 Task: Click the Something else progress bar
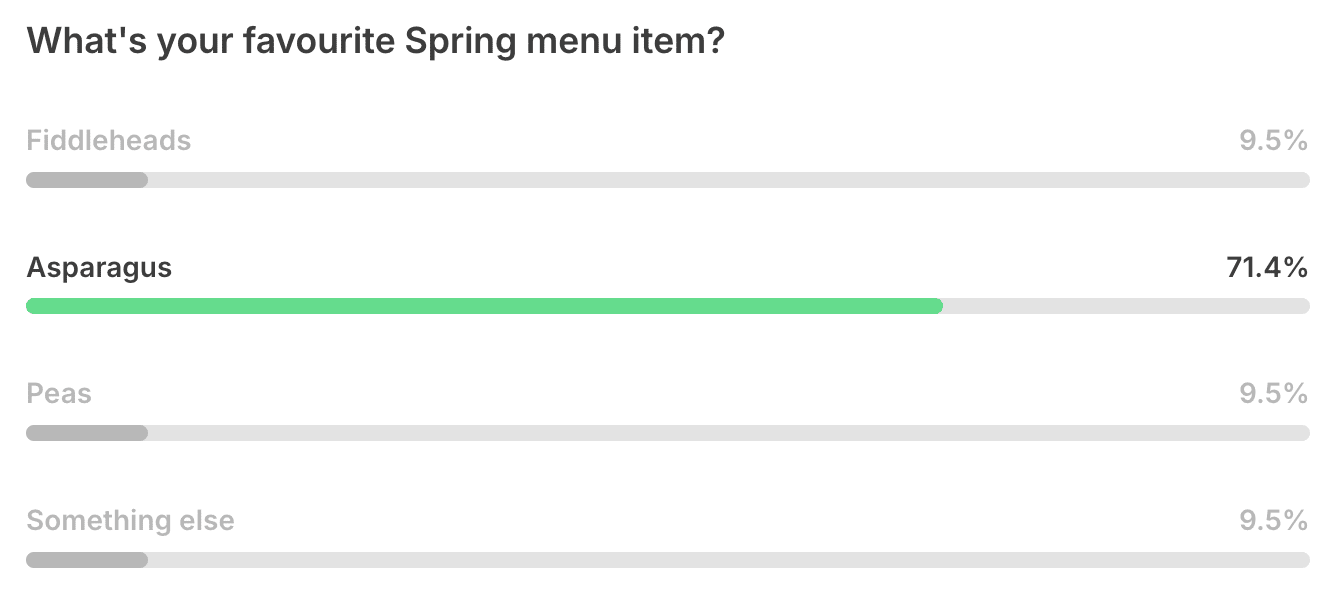pos(668,560)
